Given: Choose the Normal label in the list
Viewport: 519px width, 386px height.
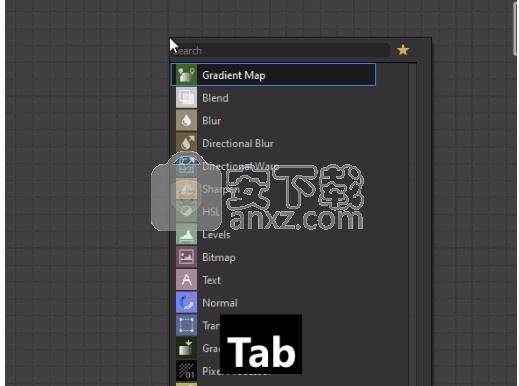Looking at the screenshot, I should 220,303.
